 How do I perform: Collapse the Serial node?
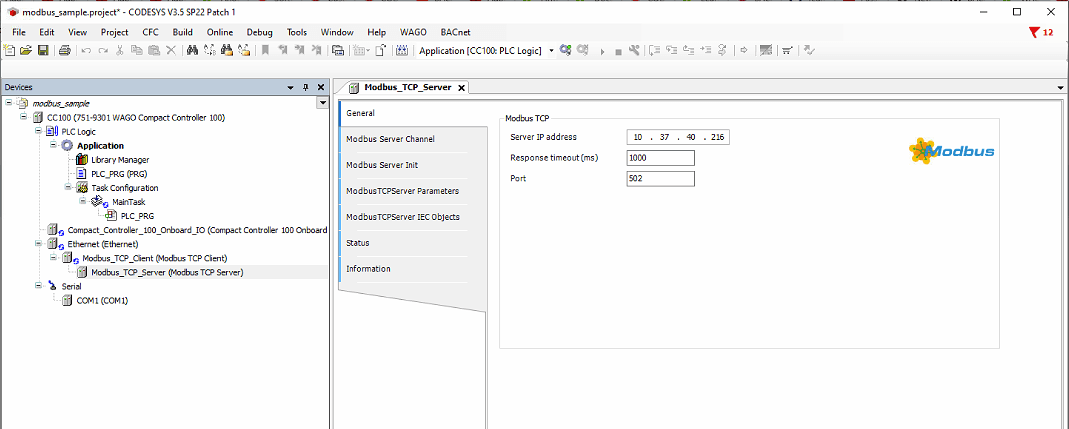click(x=38, y=286)
